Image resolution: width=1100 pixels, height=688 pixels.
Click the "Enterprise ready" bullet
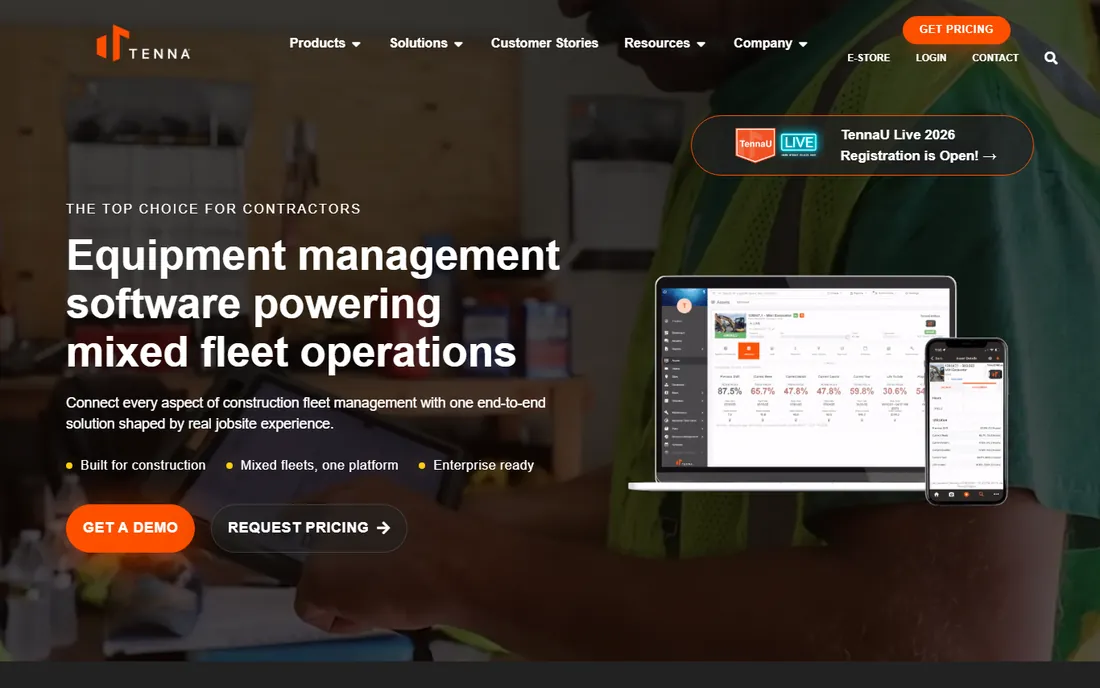click(483, 465)
